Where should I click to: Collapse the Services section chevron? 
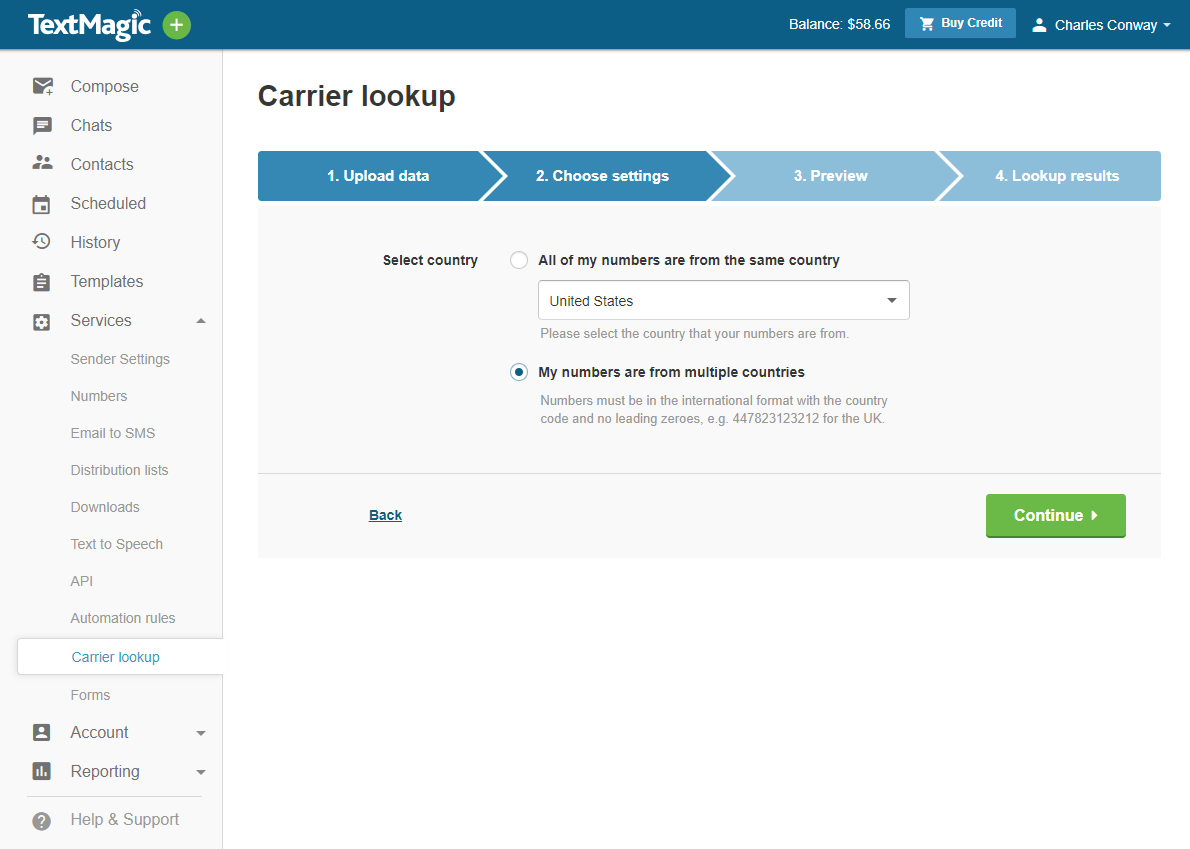pyautogui.click(x=200, y=321)
